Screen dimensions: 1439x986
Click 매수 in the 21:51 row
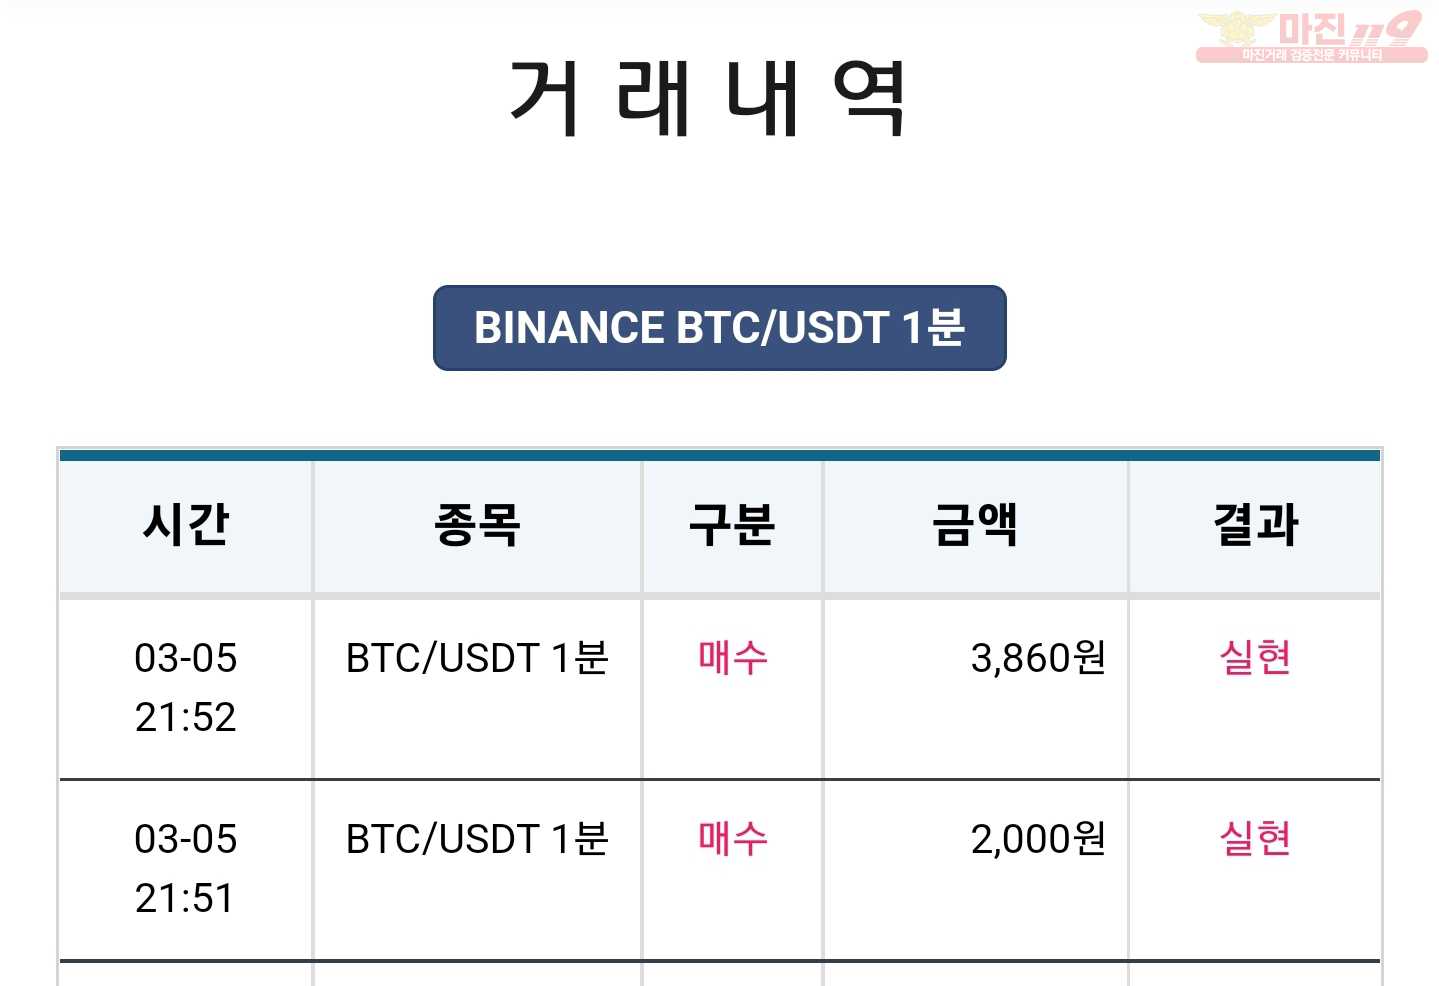click(x=733, y=839)
